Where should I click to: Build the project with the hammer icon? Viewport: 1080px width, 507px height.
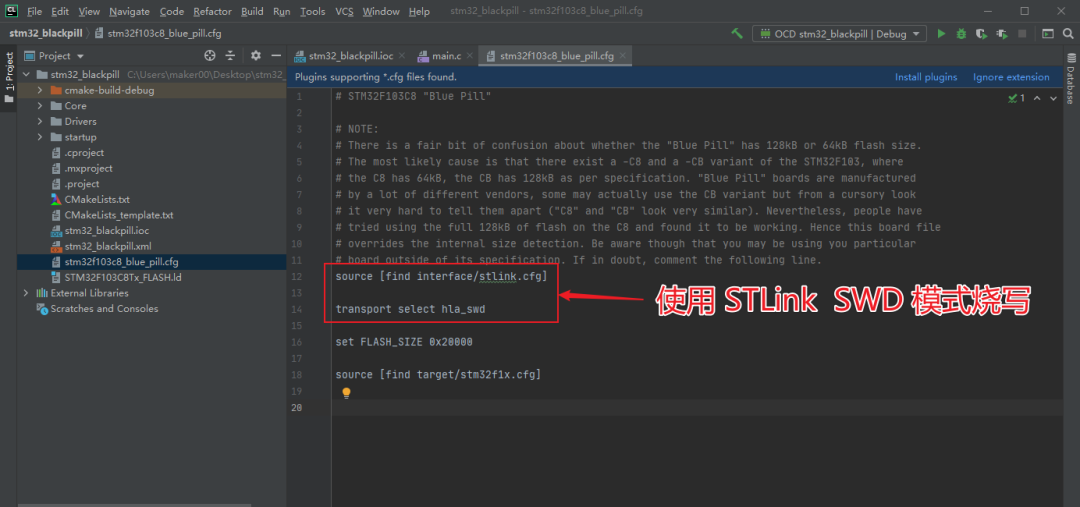tap(737, 33)
